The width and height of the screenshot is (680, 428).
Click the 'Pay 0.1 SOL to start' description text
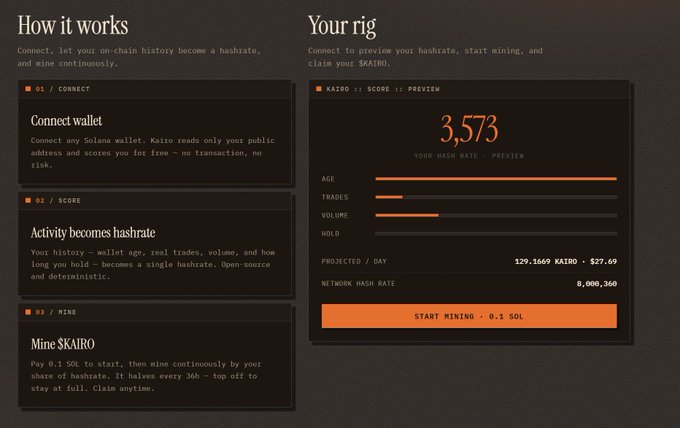coord(146,376)
